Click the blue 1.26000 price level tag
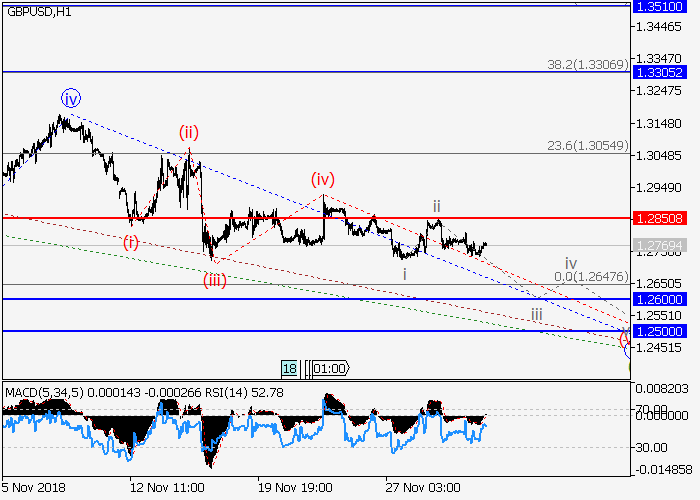This screenshot has height=500, width=700. tap(659, 299)
